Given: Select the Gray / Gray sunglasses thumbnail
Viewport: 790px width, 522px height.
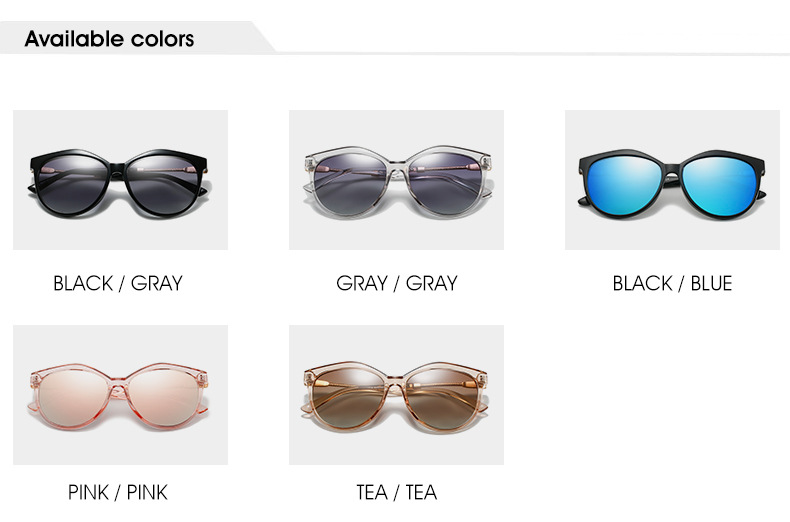Looking at the screenshot, I should pyautogui.click(x=397, y=180).
